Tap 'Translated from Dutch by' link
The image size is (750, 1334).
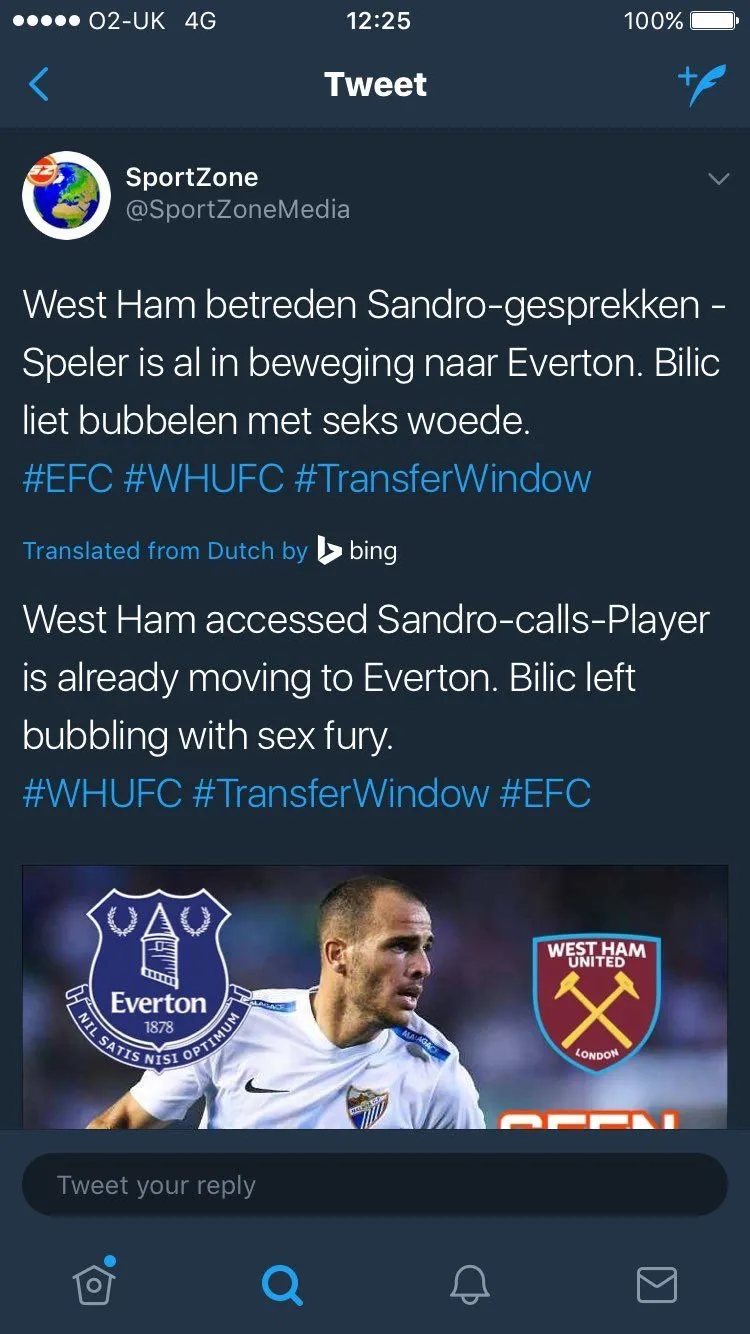click(165, 551)
